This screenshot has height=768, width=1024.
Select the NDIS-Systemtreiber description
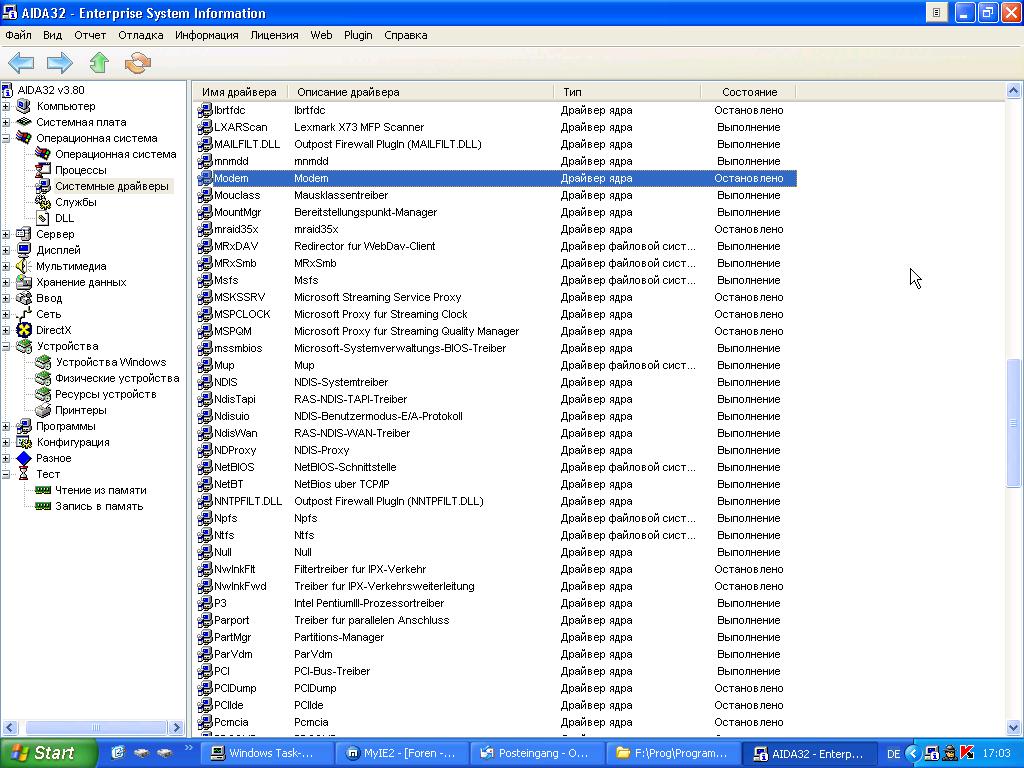(x=341, y=382)
